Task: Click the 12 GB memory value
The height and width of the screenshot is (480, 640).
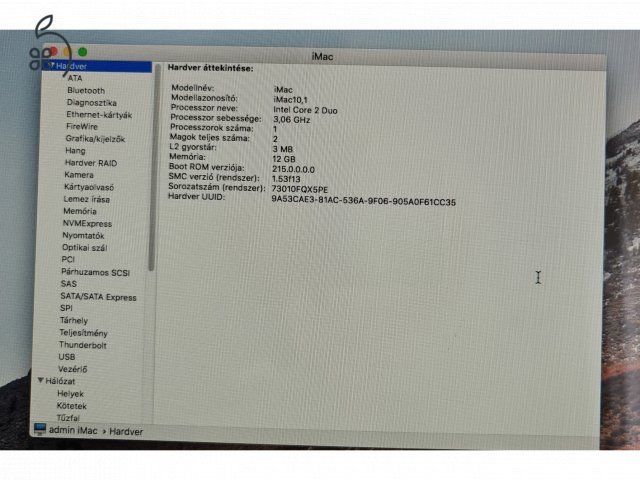Action: [x=284, y=159]
